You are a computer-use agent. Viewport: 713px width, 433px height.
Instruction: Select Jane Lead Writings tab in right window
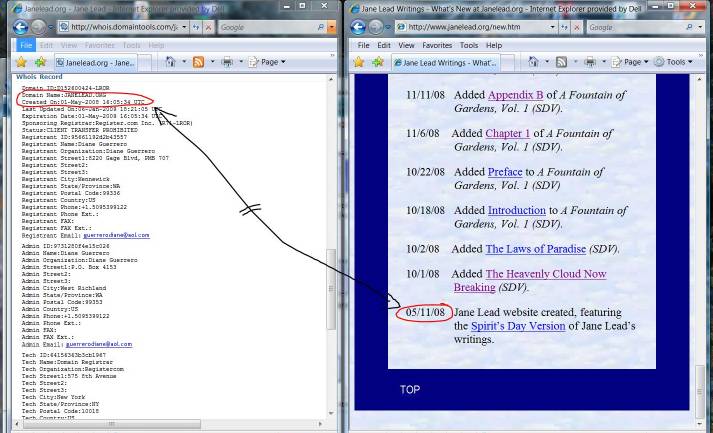[445, 63]
